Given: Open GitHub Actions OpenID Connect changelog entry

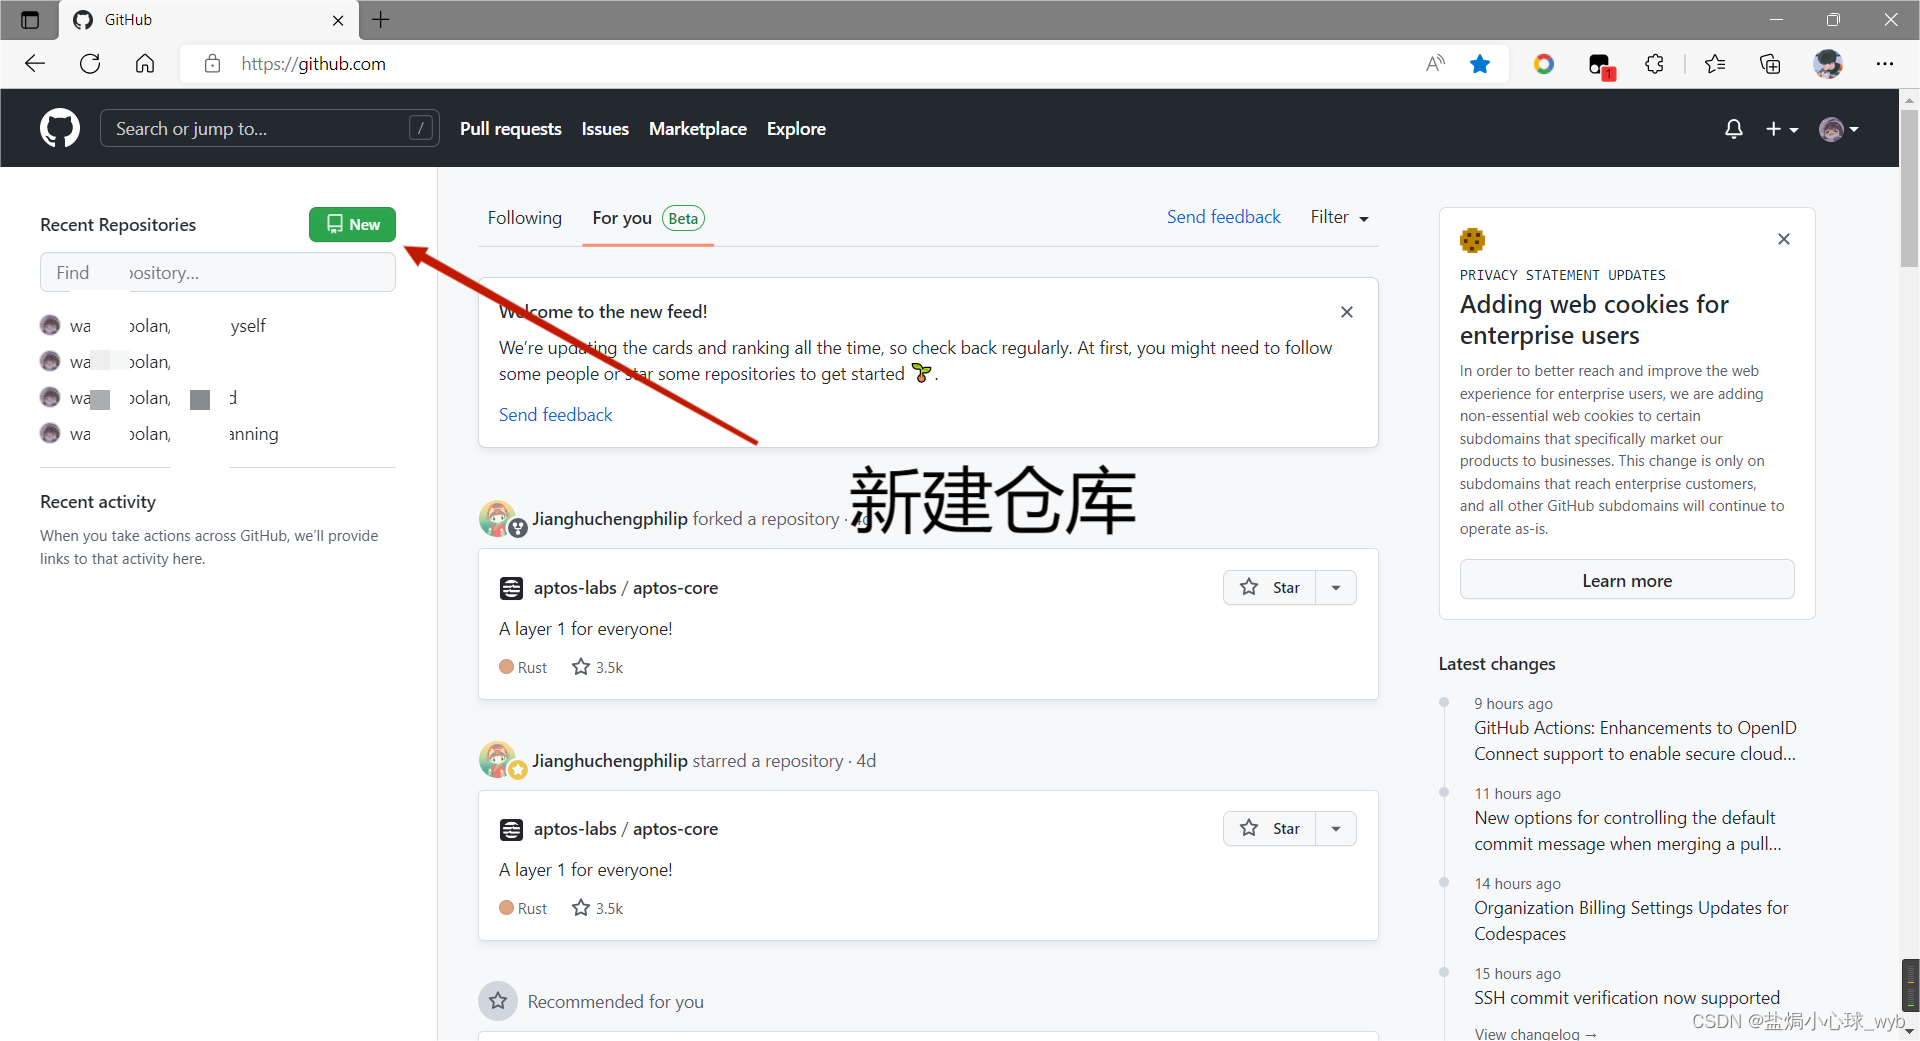Looking at the screenshot, I should (1635, 741).
